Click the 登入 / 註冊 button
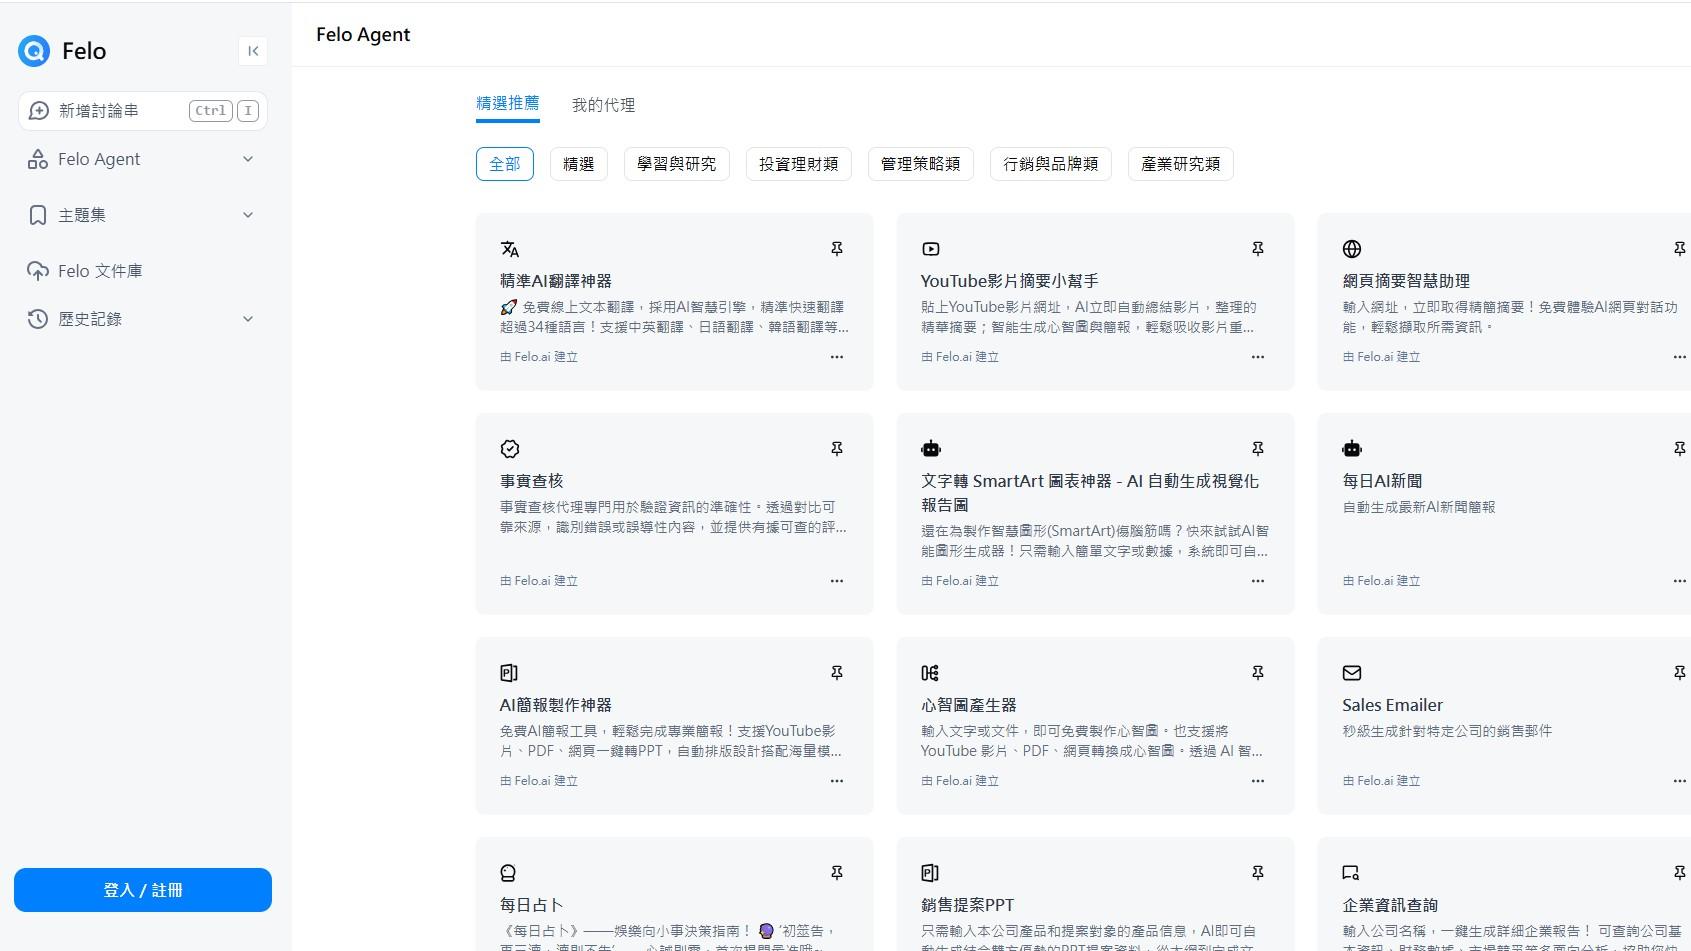1691x951 pixels. tap(143, 890)
